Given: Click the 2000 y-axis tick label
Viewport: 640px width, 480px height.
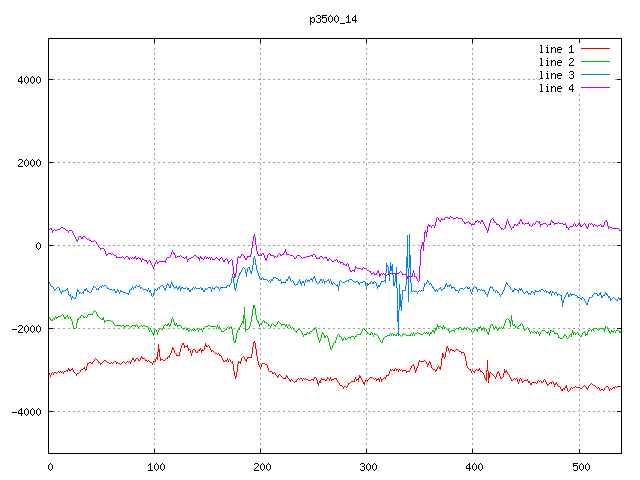Looking at the screenshot, I should click(x=27, y=163).
